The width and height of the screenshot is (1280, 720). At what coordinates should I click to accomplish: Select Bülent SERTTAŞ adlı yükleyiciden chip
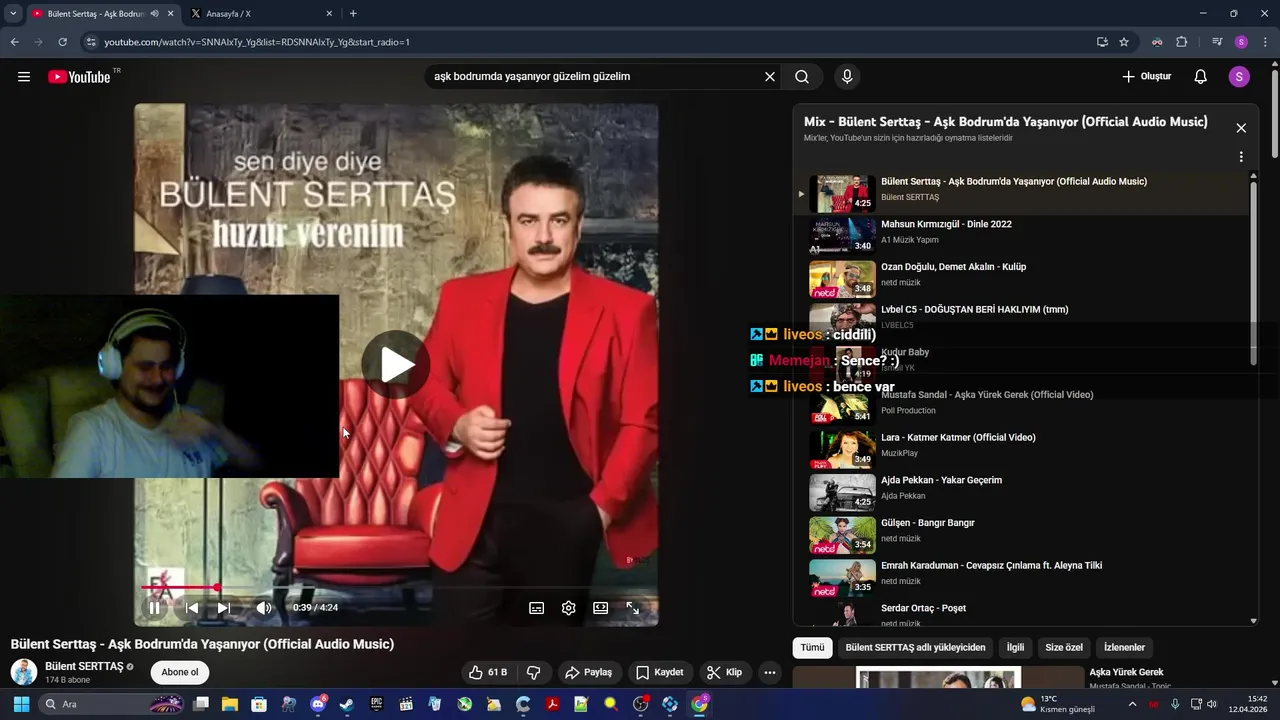[x=915, y=648]
